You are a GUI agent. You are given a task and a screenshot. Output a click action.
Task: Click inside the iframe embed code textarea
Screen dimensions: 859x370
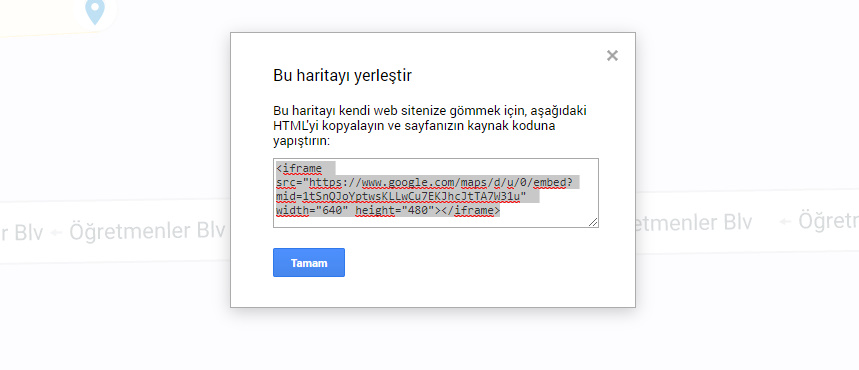[436, 193]
